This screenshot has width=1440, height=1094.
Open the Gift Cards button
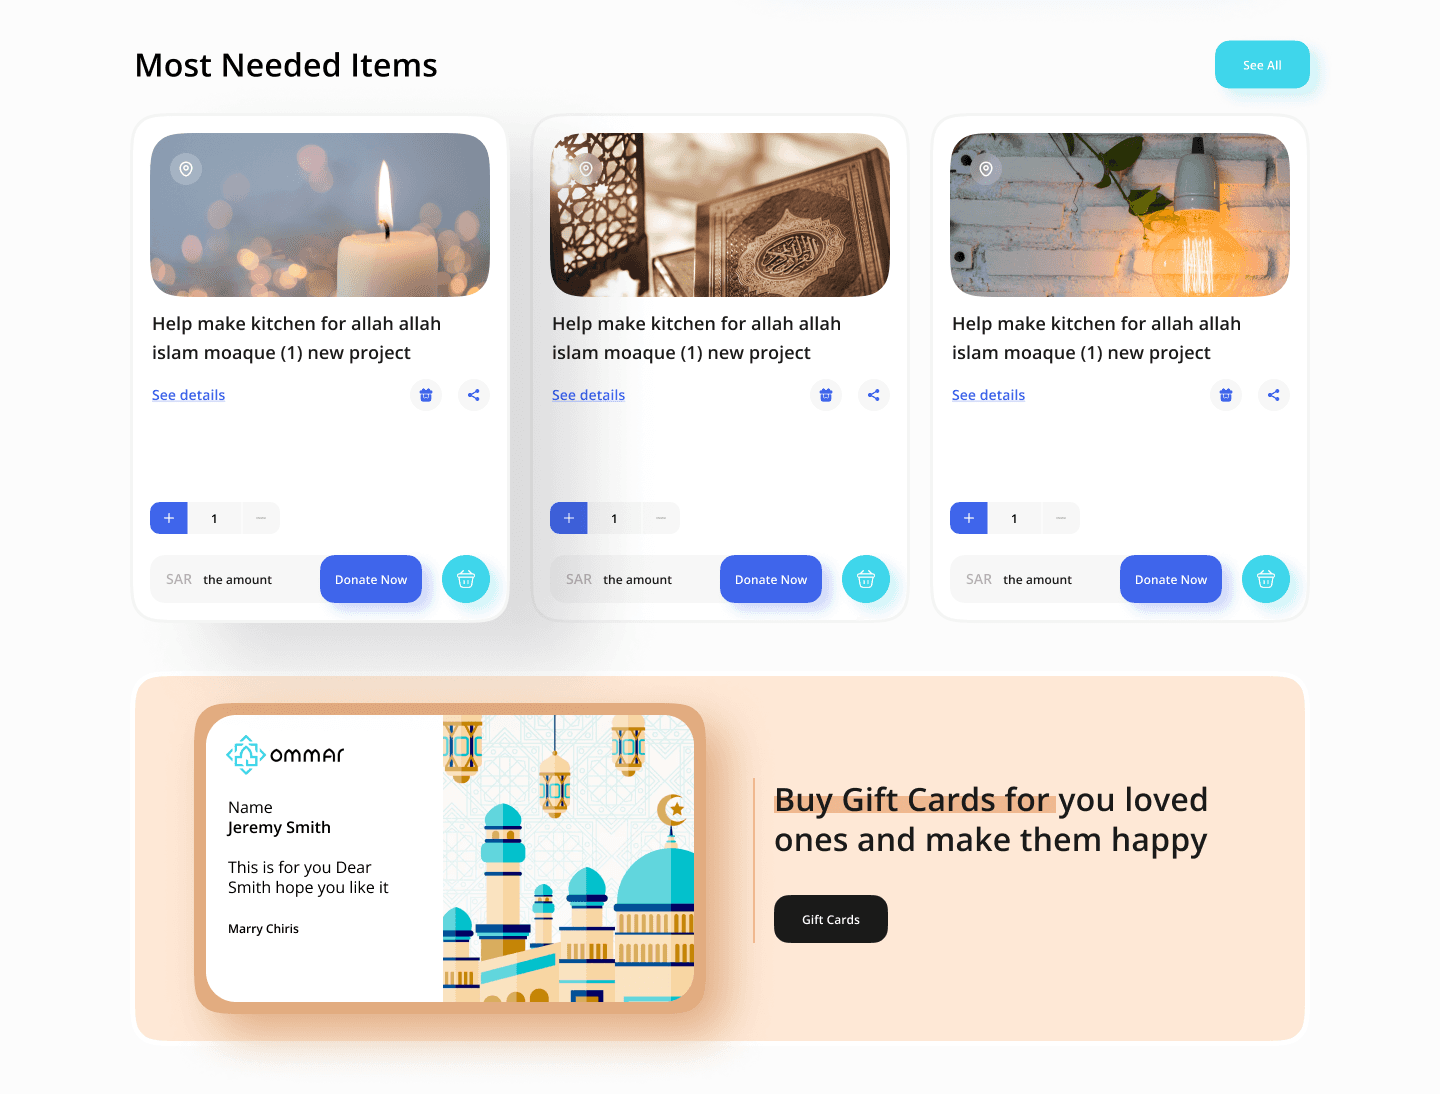point(831,919)
